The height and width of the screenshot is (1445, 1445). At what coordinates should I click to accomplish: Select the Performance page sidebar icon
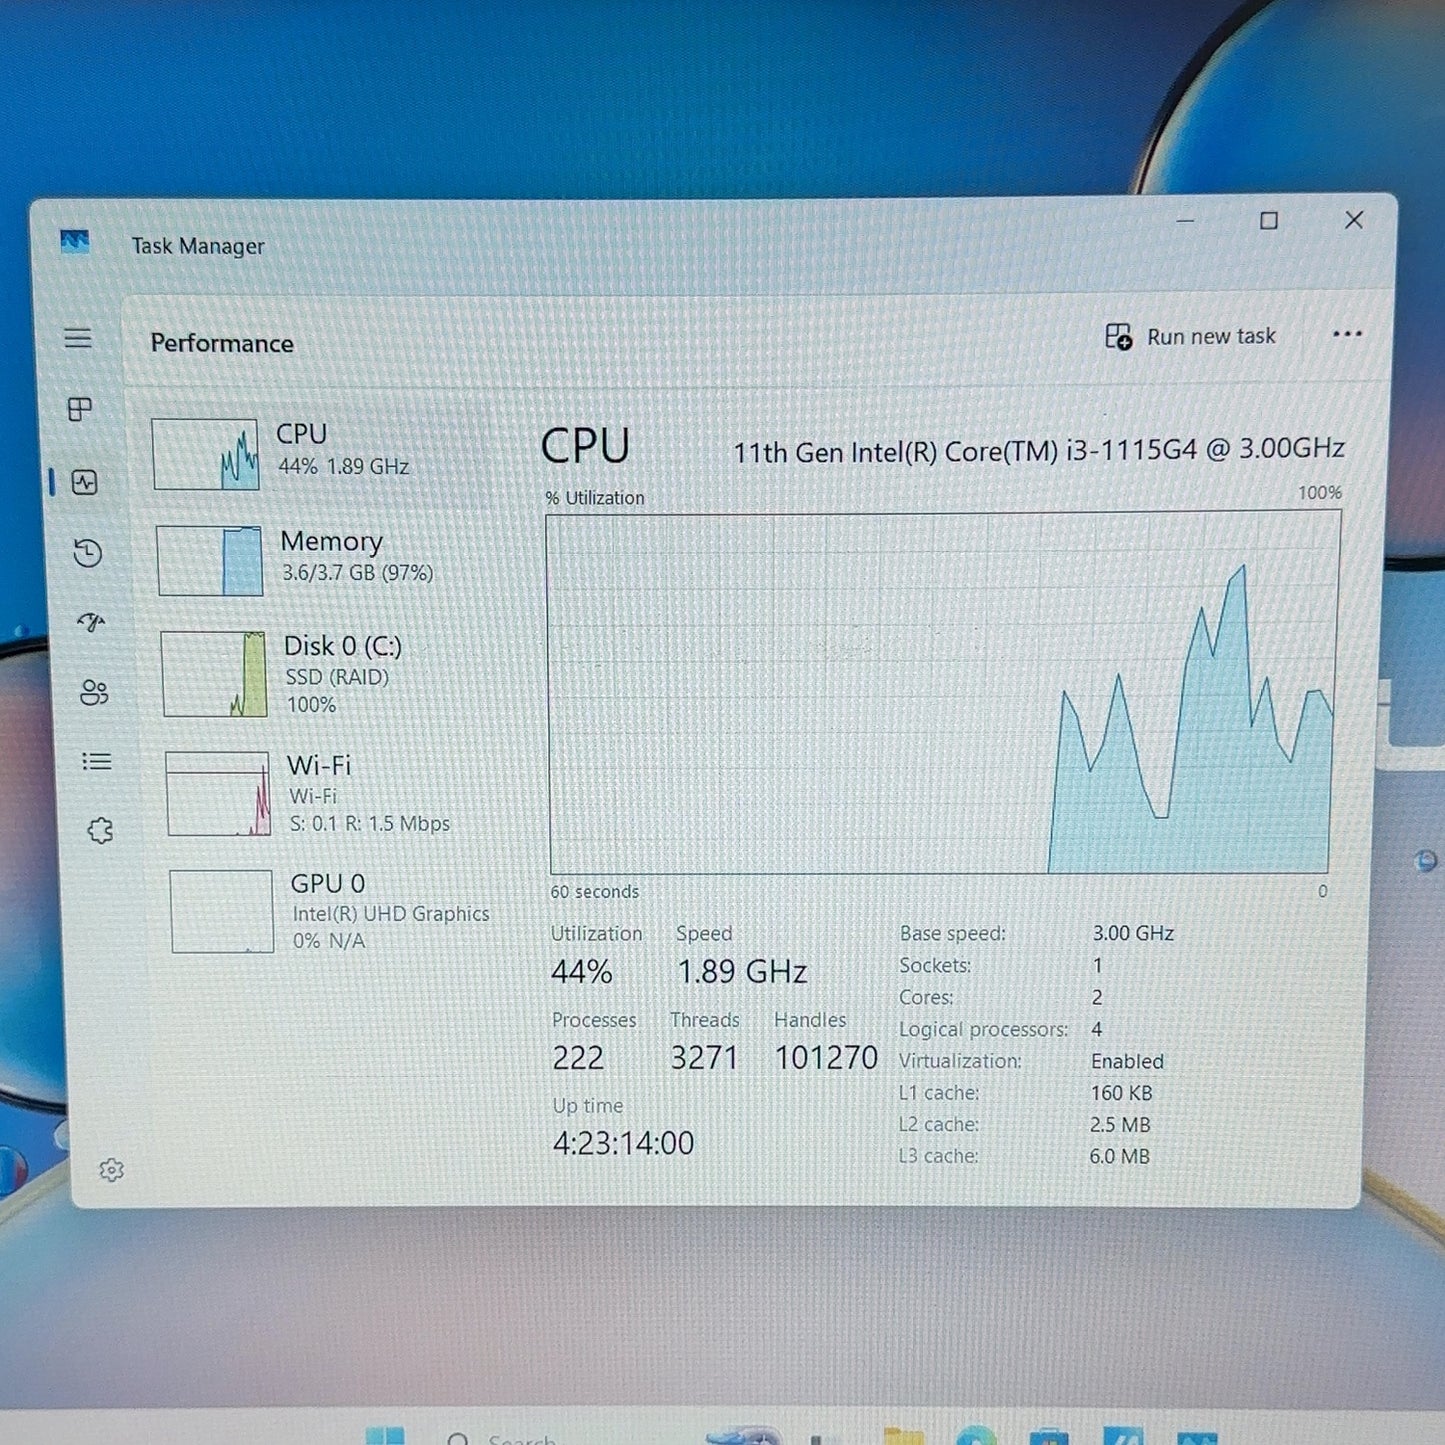(x=85, y=483)
